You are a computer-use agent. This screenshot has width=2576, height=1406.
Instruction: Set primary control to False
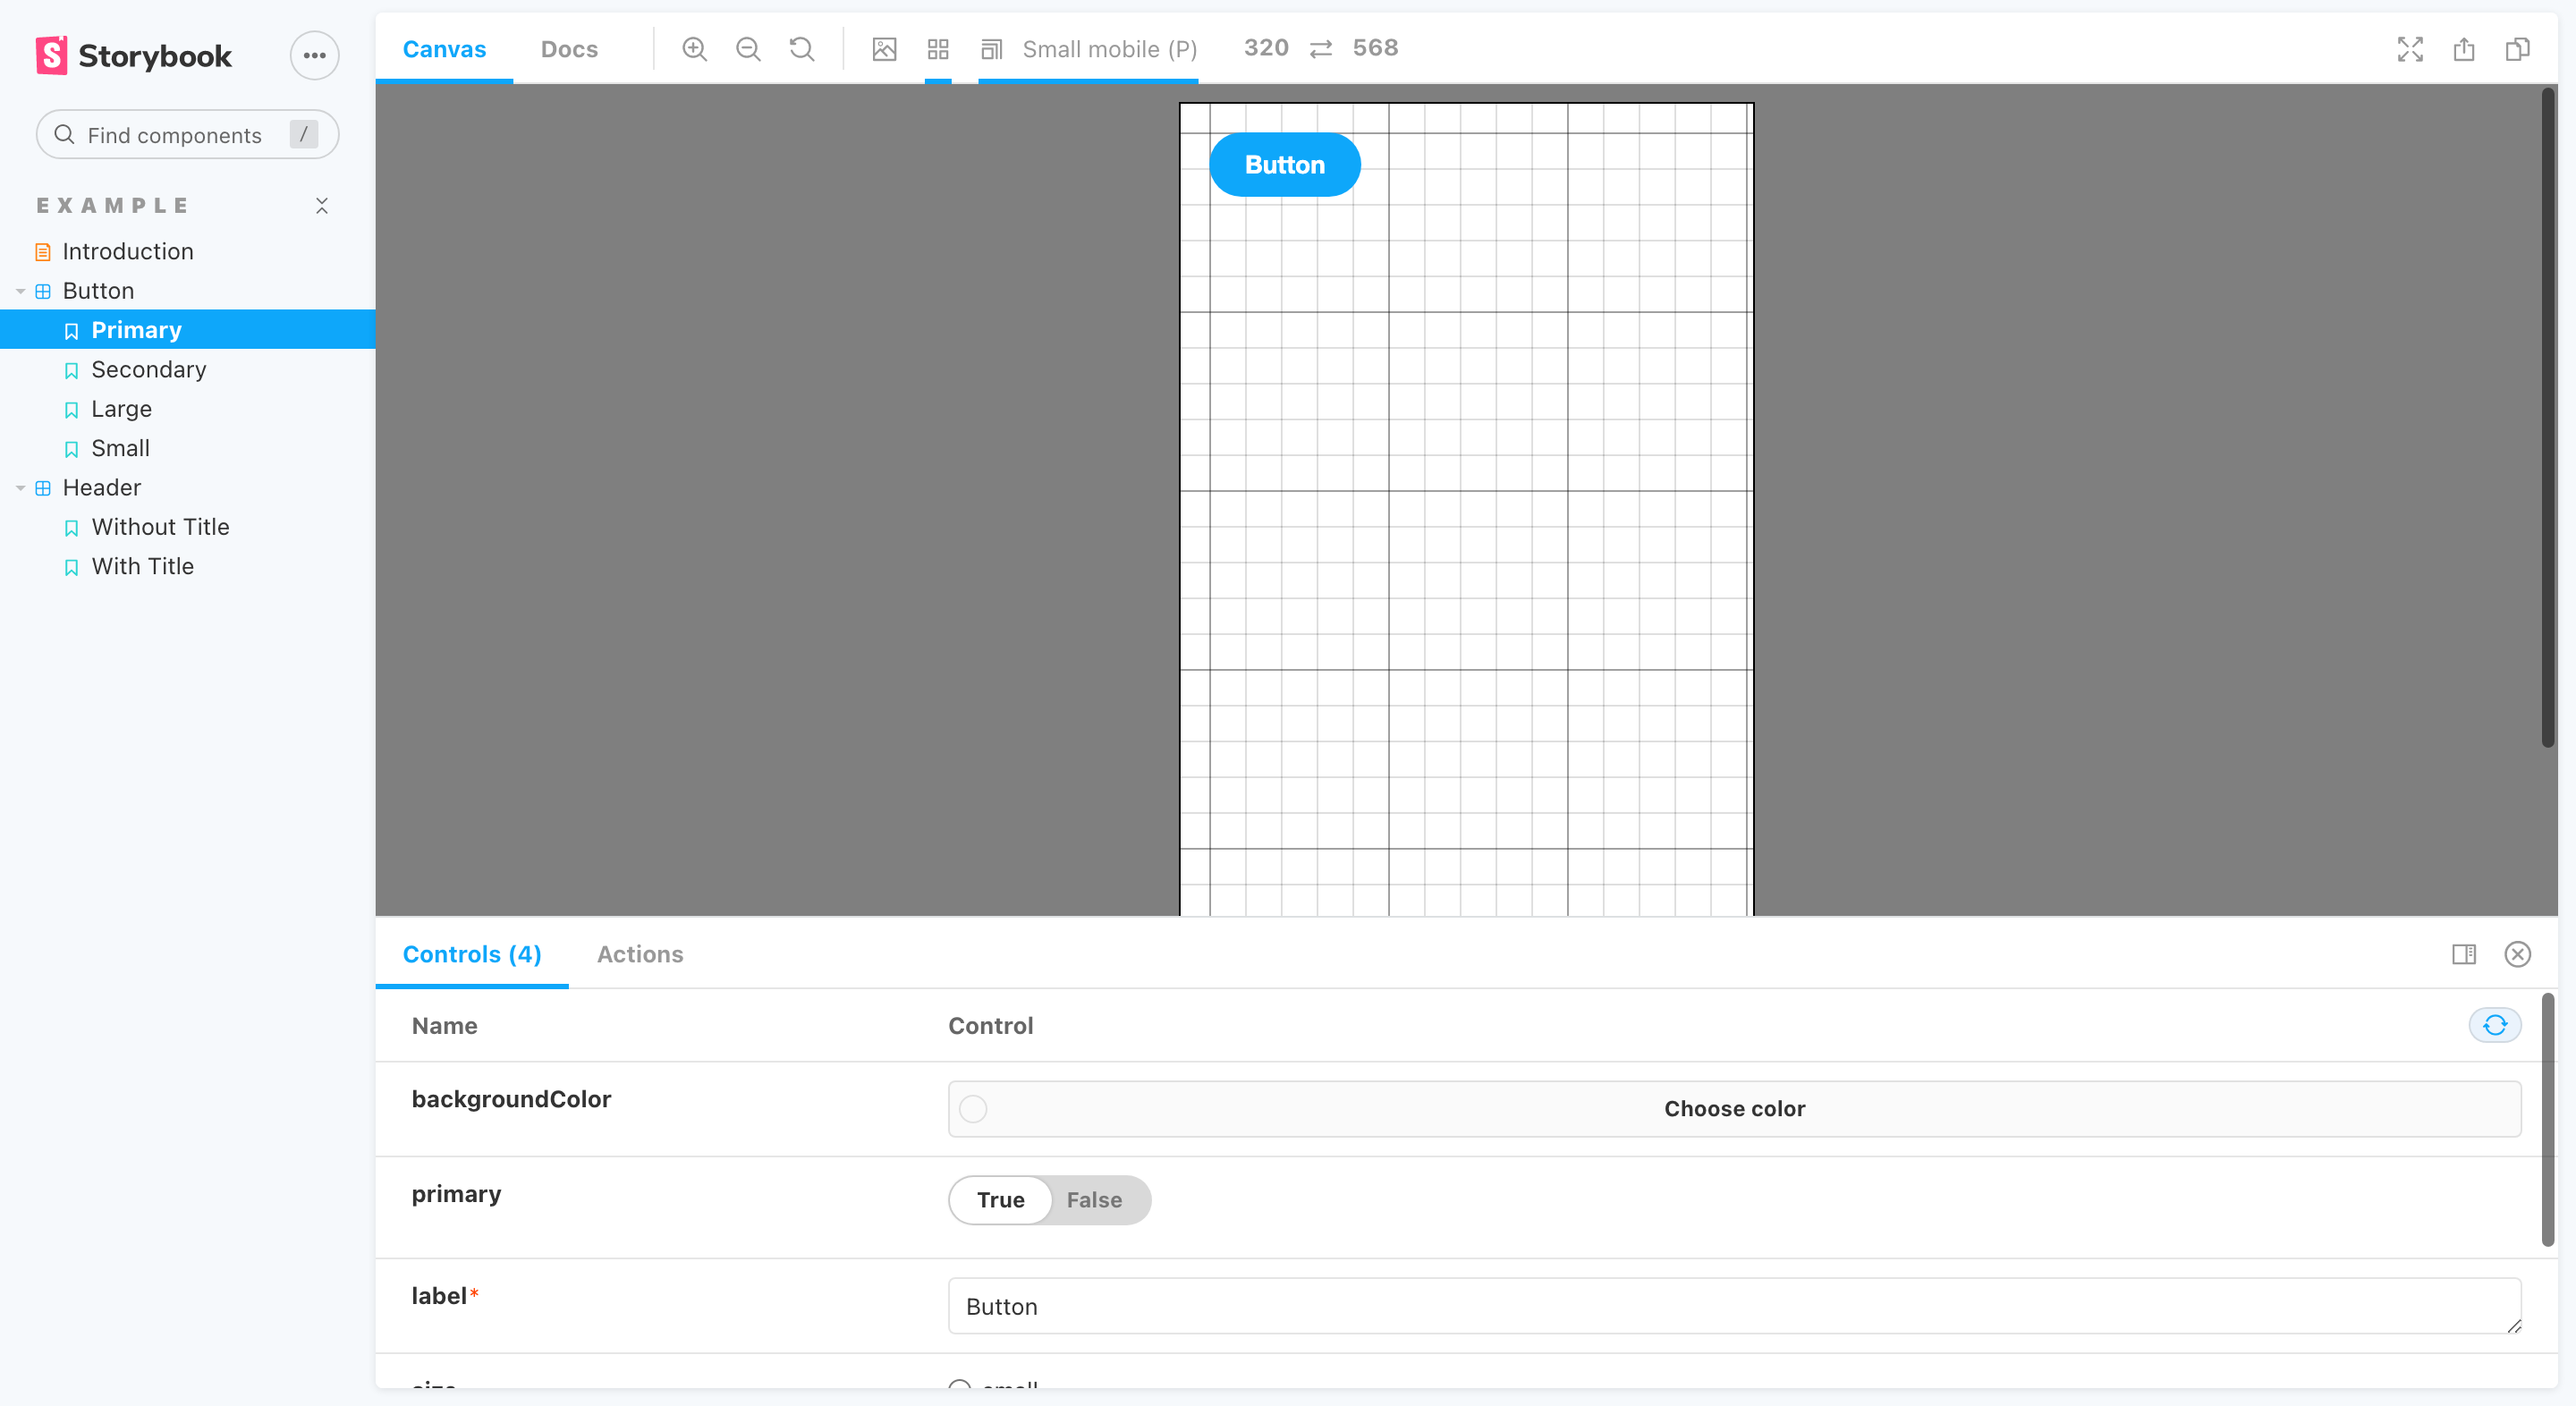point(1094,1199)
